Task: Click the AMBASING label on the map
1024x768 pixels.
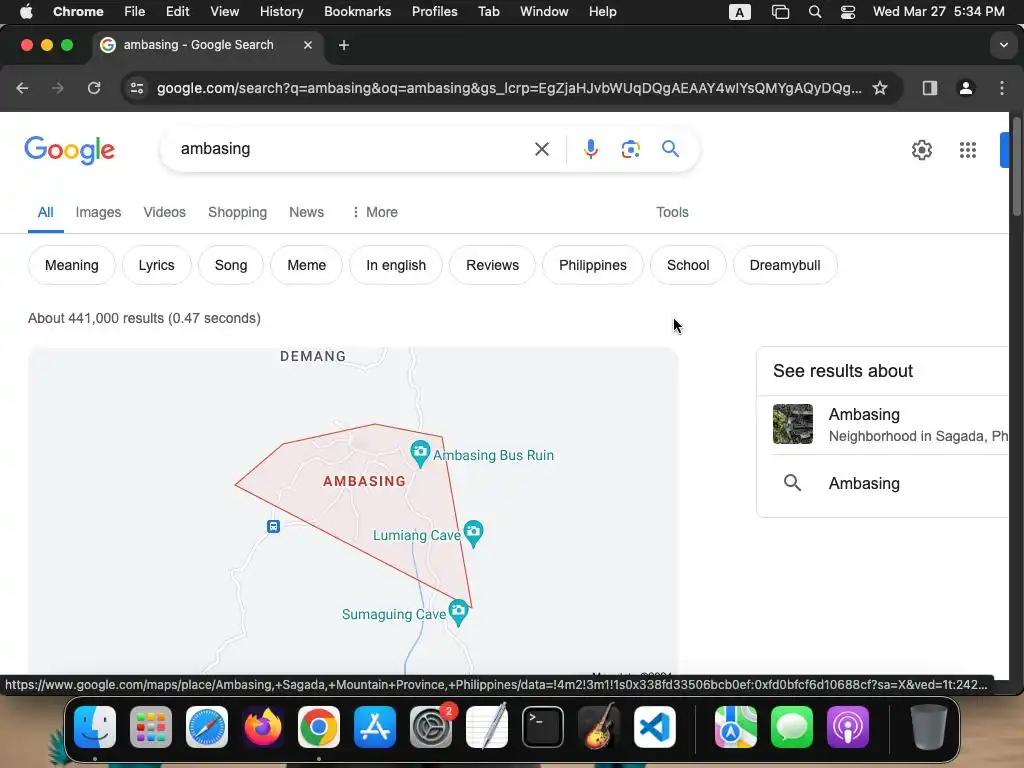Action: (364, 481)
